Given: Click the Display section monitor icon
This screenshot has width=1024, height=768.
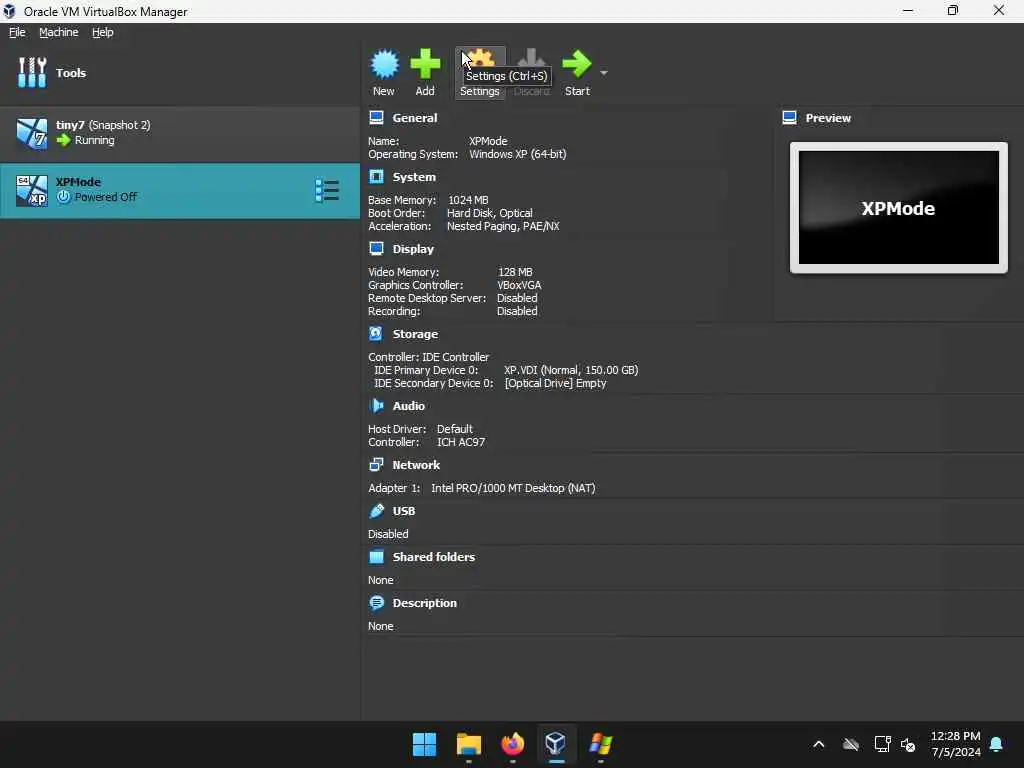Looking at the screenshot, I should point(376,248).
